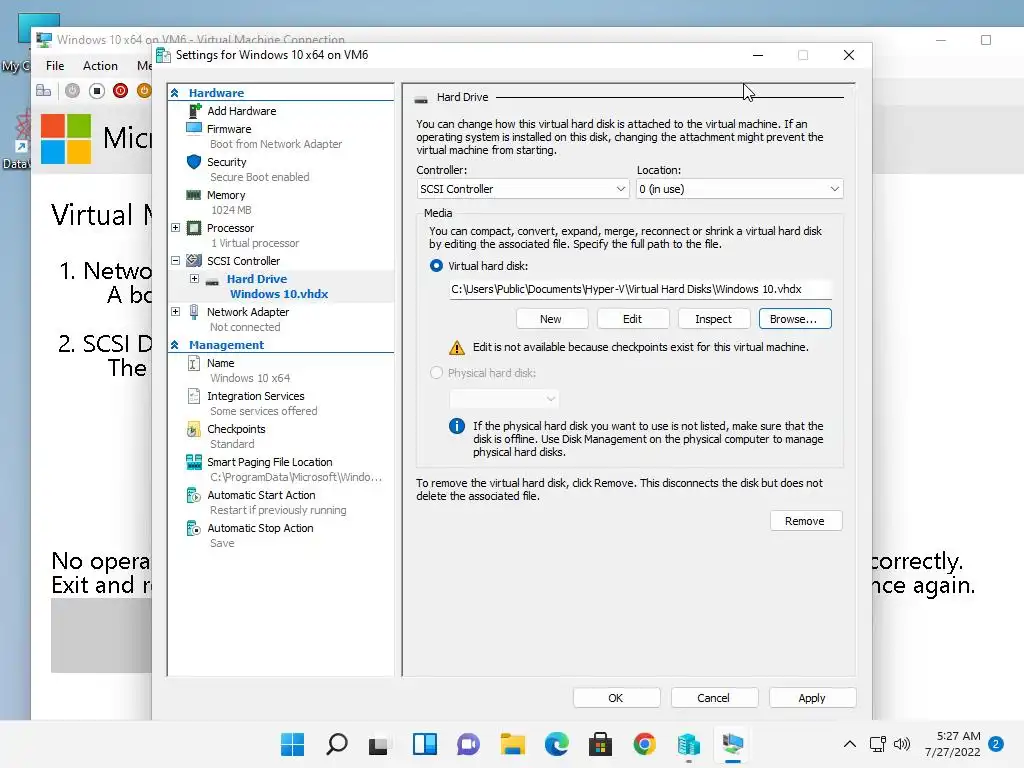This screenshot has width=1024, height=768.
Task: Click the SCSI Controller icon
Action: pos(194,261)
